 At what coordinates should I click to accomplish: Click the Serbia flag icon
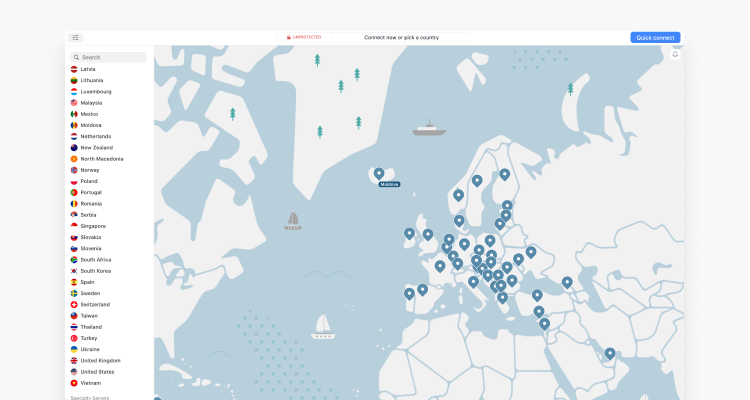pyautogui.click(x=74, y=215)
